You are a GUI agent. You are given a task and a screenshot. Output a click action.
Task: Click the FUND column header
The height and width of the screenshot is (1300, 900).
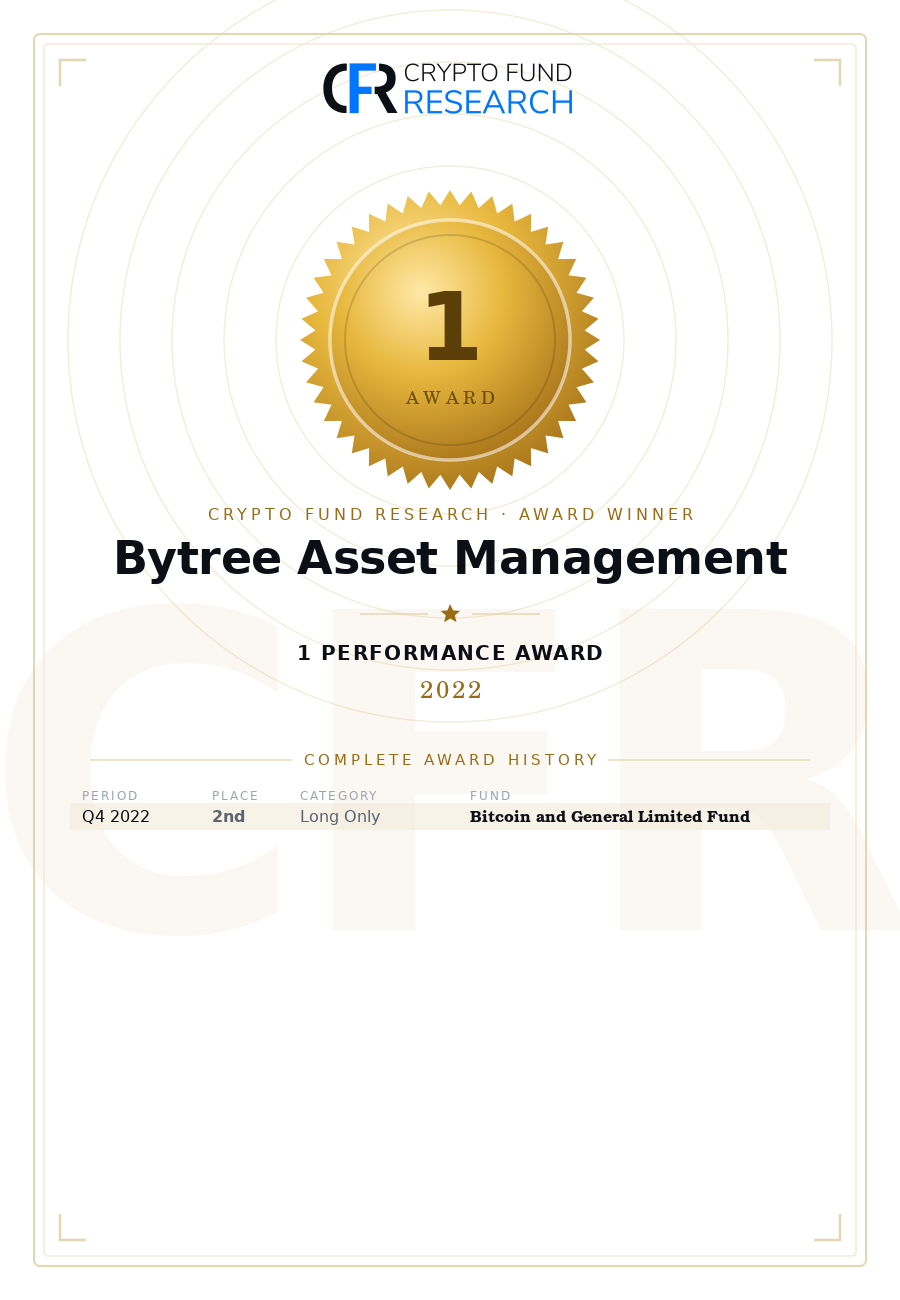[x=490, y=796]
